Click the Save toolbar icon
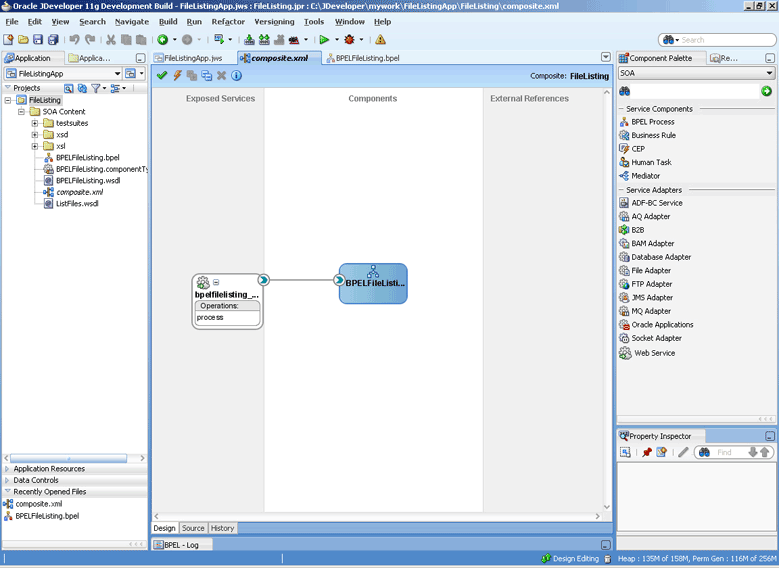Image resolution: width=779 pixels, height=568 pixels. click(x=38, y=40)
